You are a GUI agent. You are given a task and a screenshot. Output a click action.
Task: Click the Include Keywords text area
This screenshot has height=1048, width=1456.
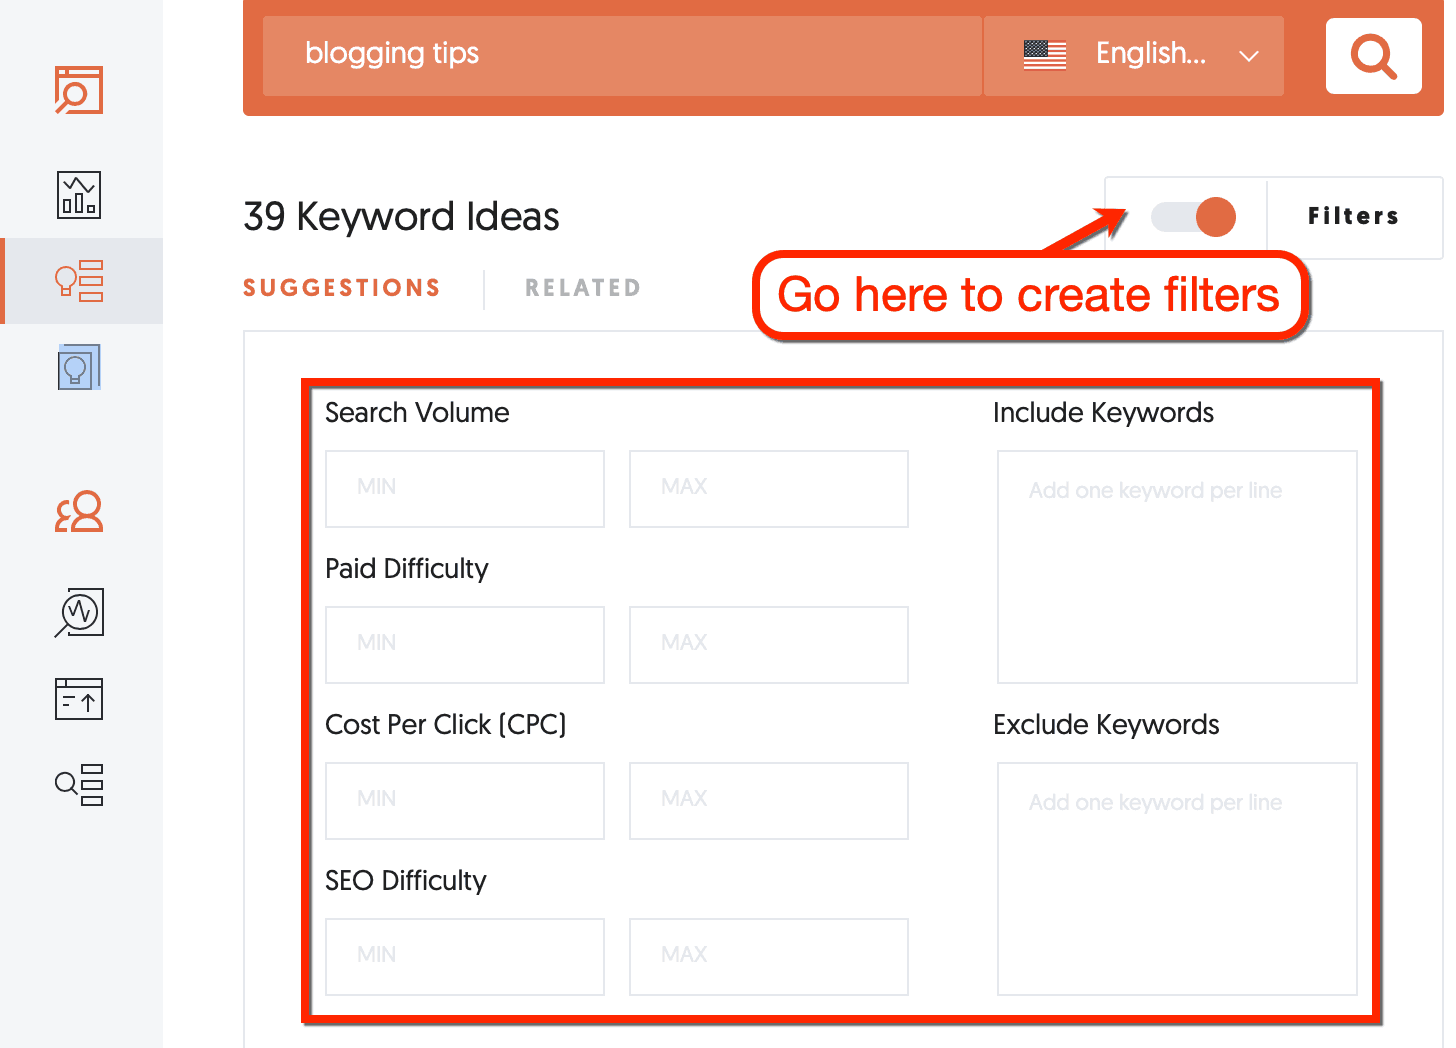[x=1176, y=567]
